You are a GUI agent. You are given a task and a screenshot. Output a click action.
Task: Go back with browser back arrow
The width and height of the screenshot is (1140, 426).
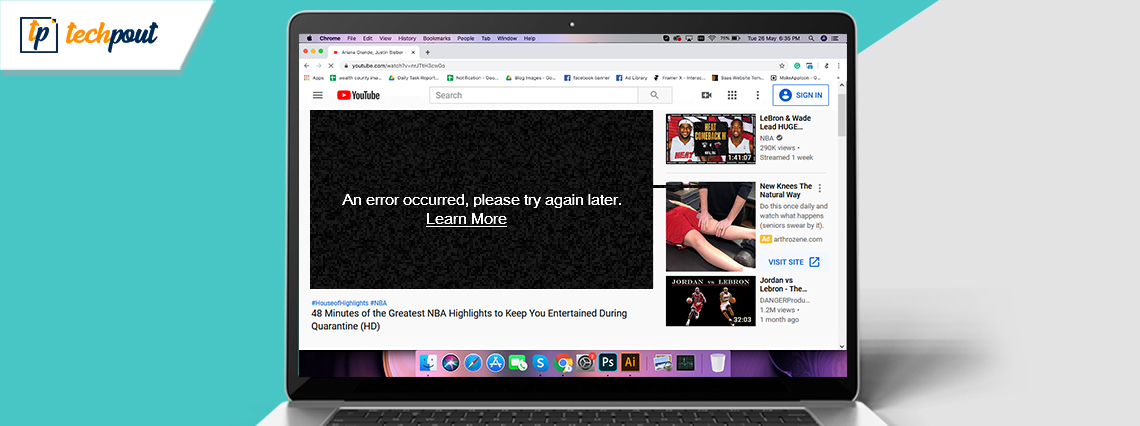point(308,65)
